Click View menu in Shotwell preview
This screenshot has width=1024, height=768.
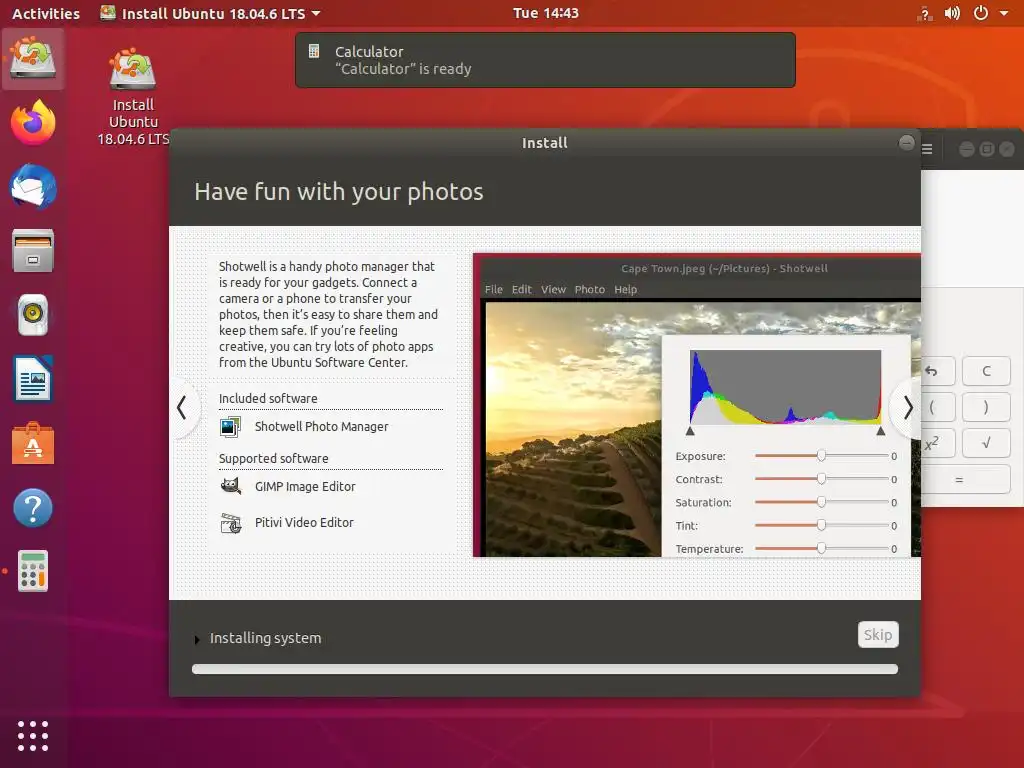(x=553, y=289)
